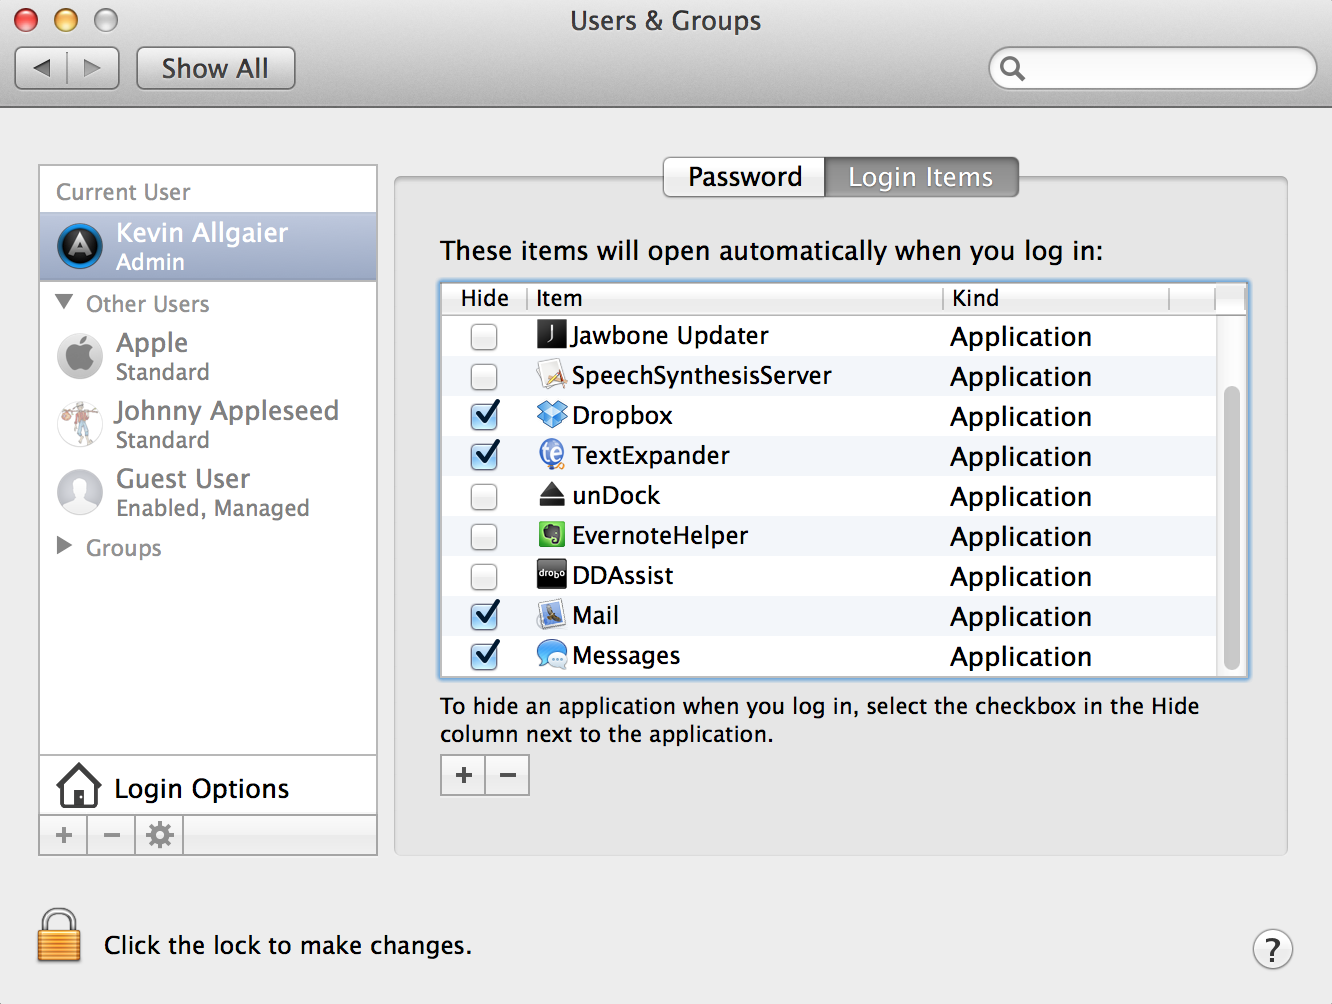Go back with the left arrow button
1332x1004 pixels.
42,68
